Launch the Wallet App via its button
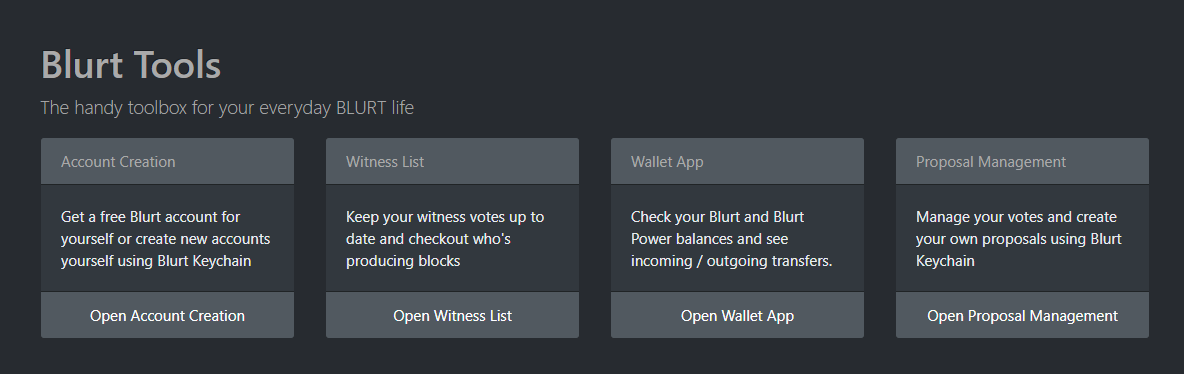Viewport: 1184px width, 374px height. tap(737, 315)
